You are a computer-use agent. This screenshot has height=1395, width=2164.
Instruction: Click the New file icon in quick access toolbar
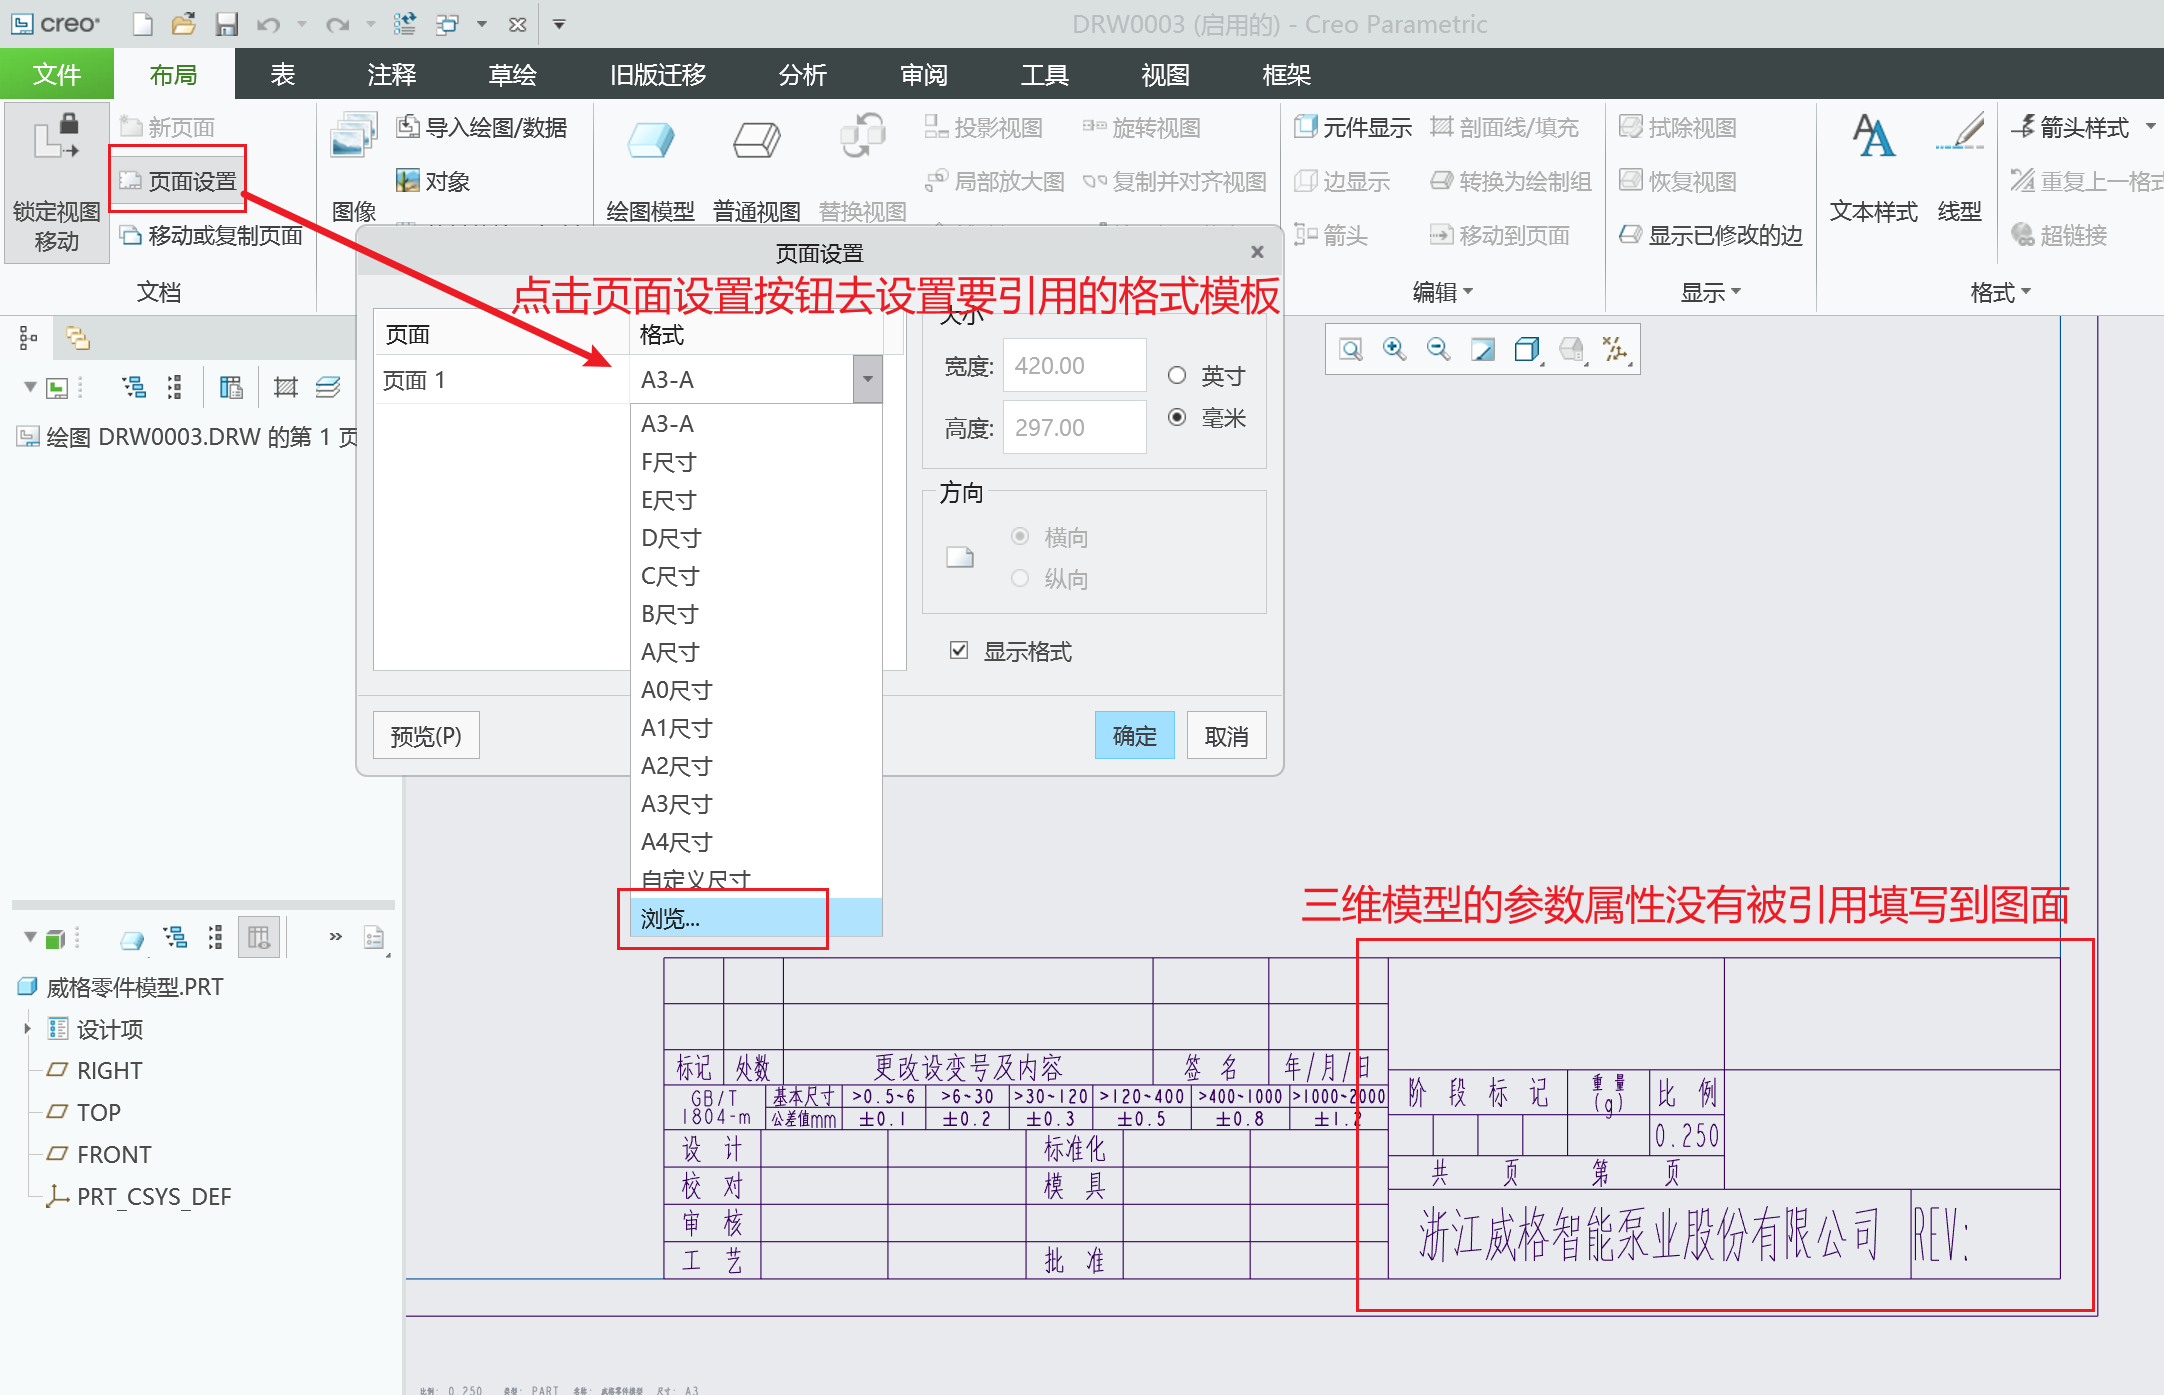[x=142, y=23]
